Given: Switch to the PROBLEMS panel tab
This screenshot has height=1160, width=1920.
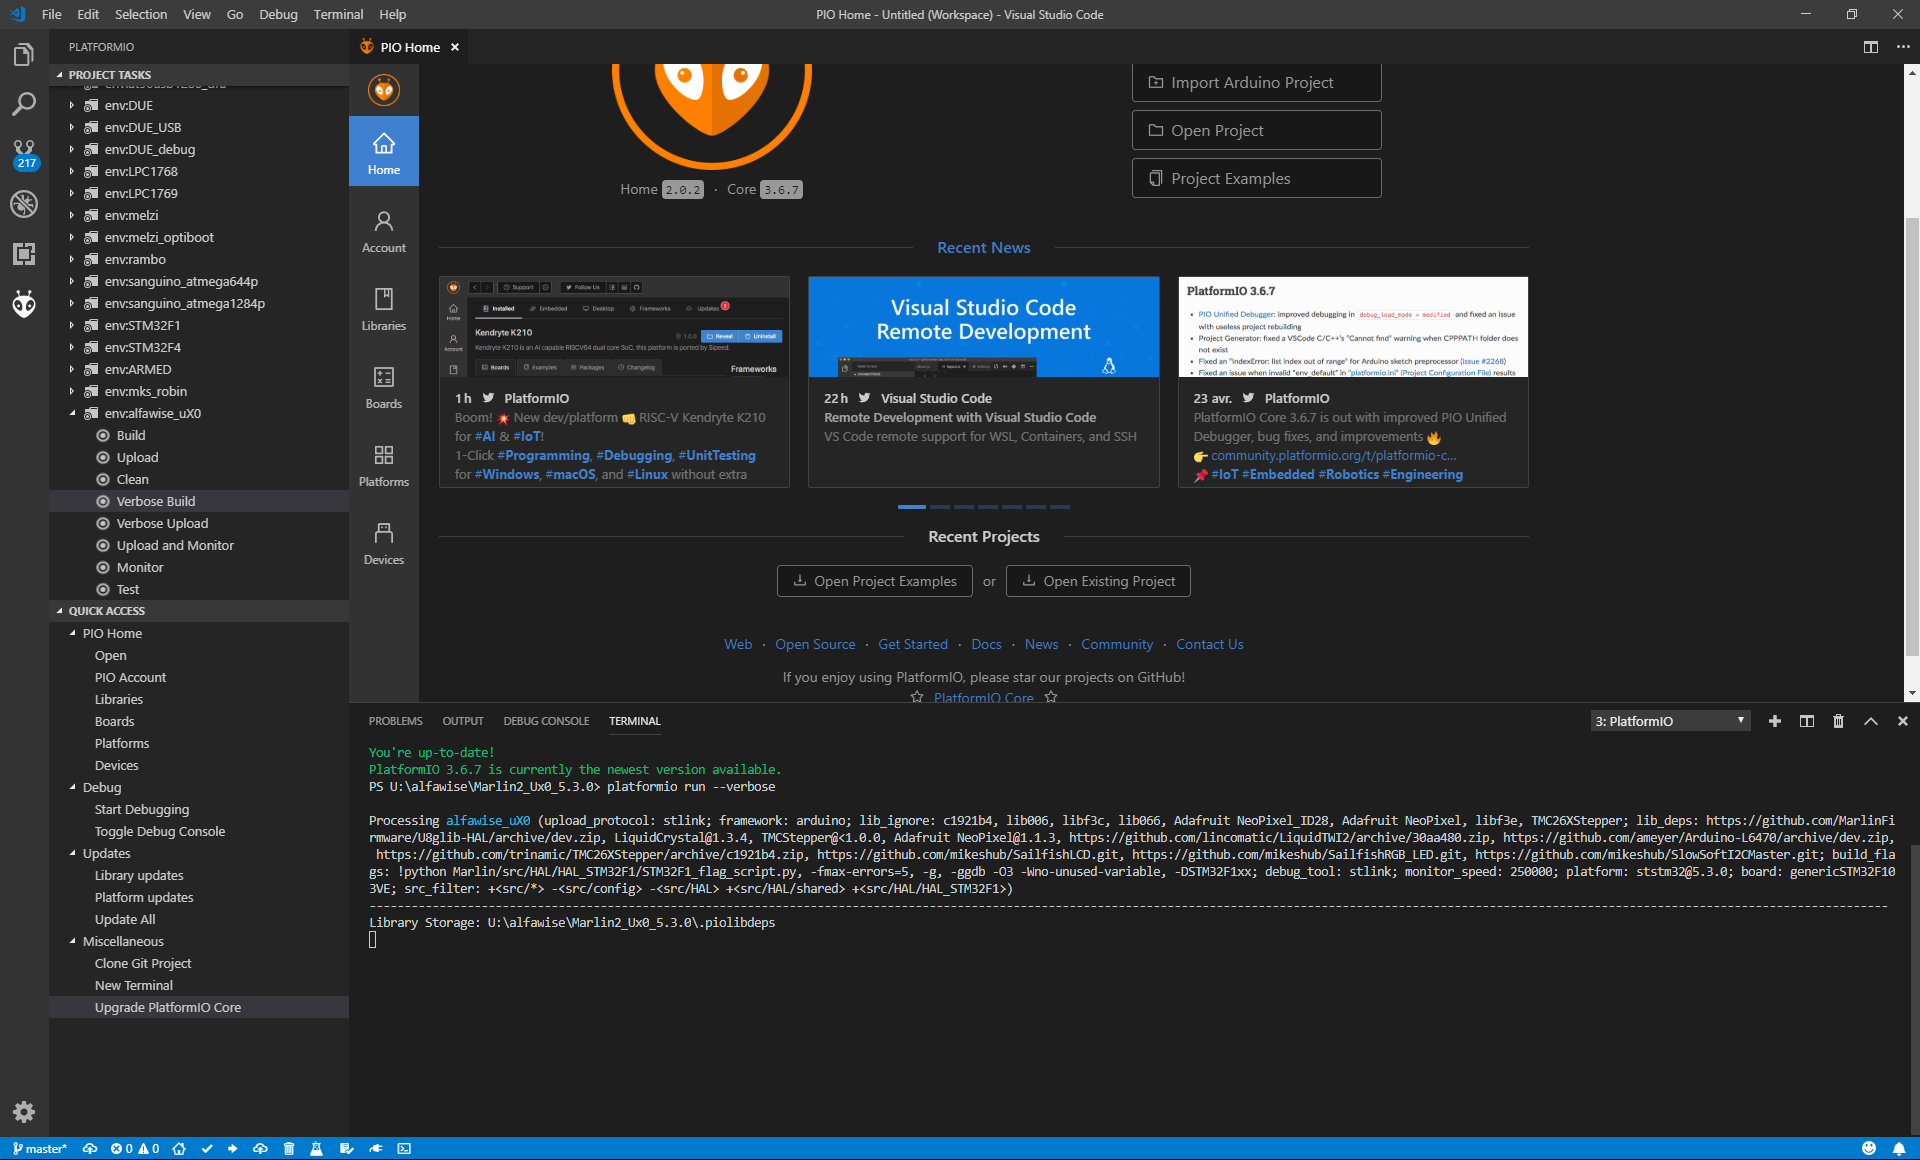Looking at the screenshot, I should click(x=395, y=721).
